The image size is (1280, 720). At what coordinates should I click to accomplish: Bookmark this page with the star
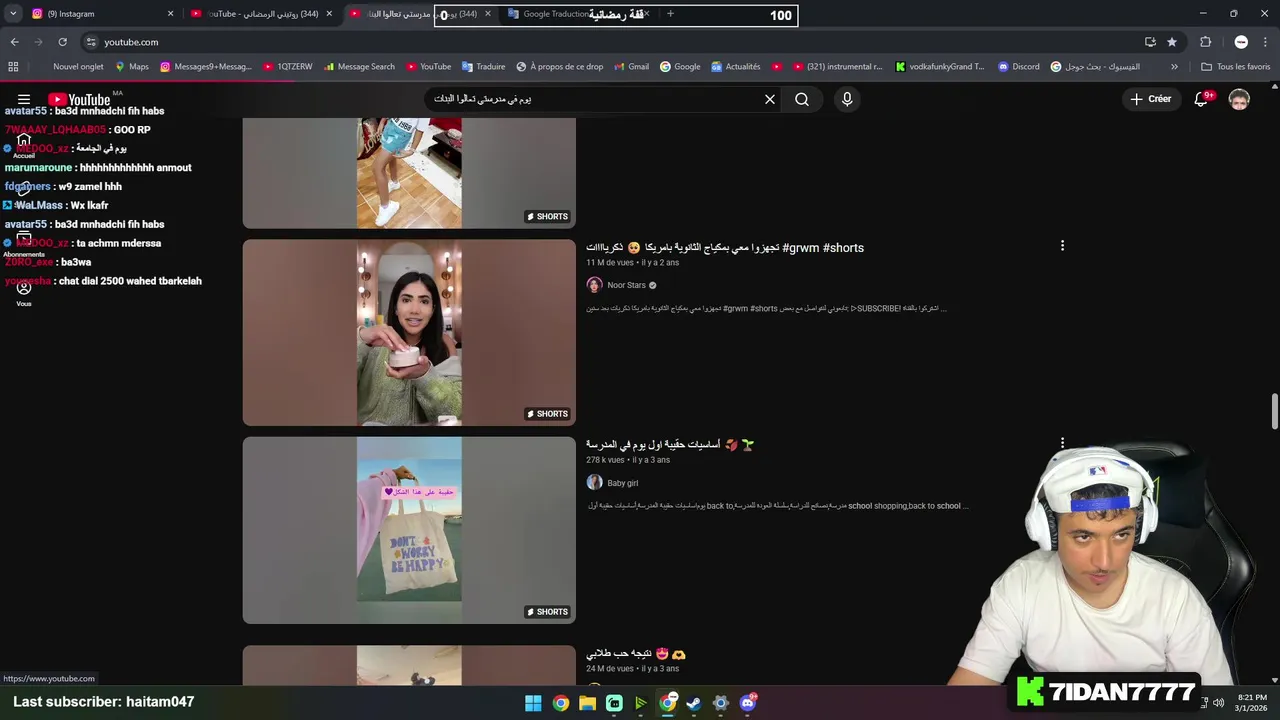[x=1172, y=42]
